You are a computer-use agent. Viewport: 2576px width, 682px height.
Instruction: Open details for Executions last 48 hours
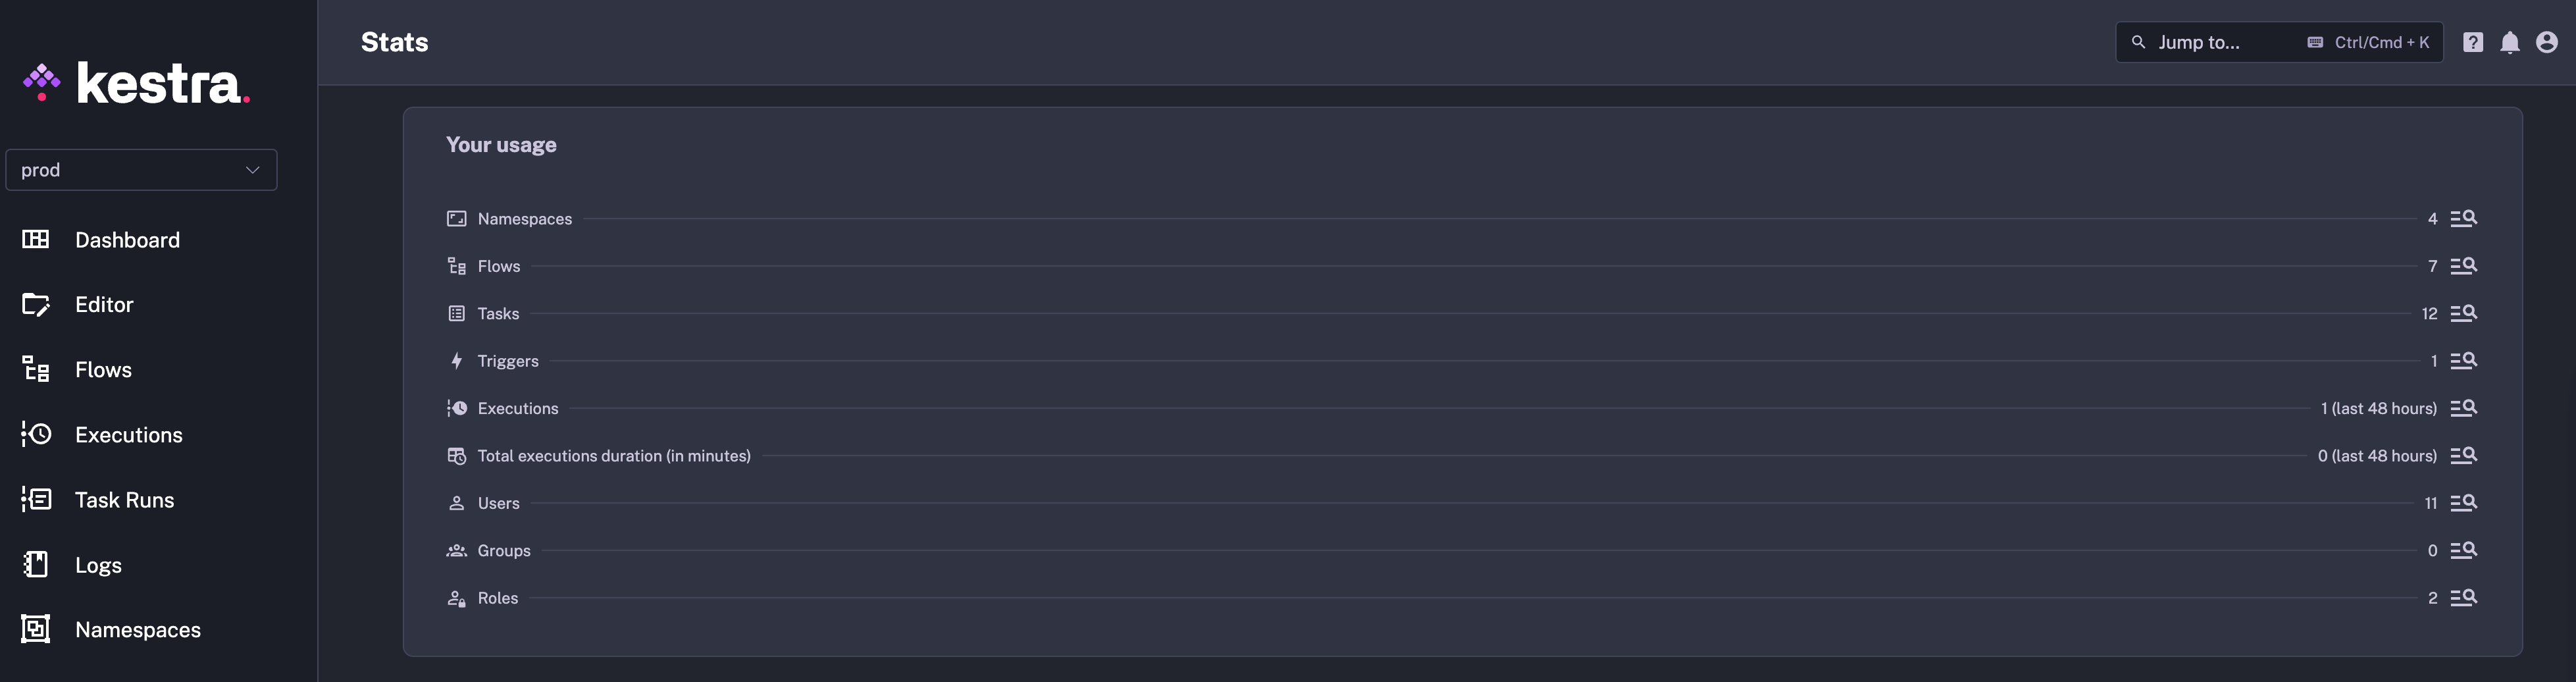[2464, 408]
